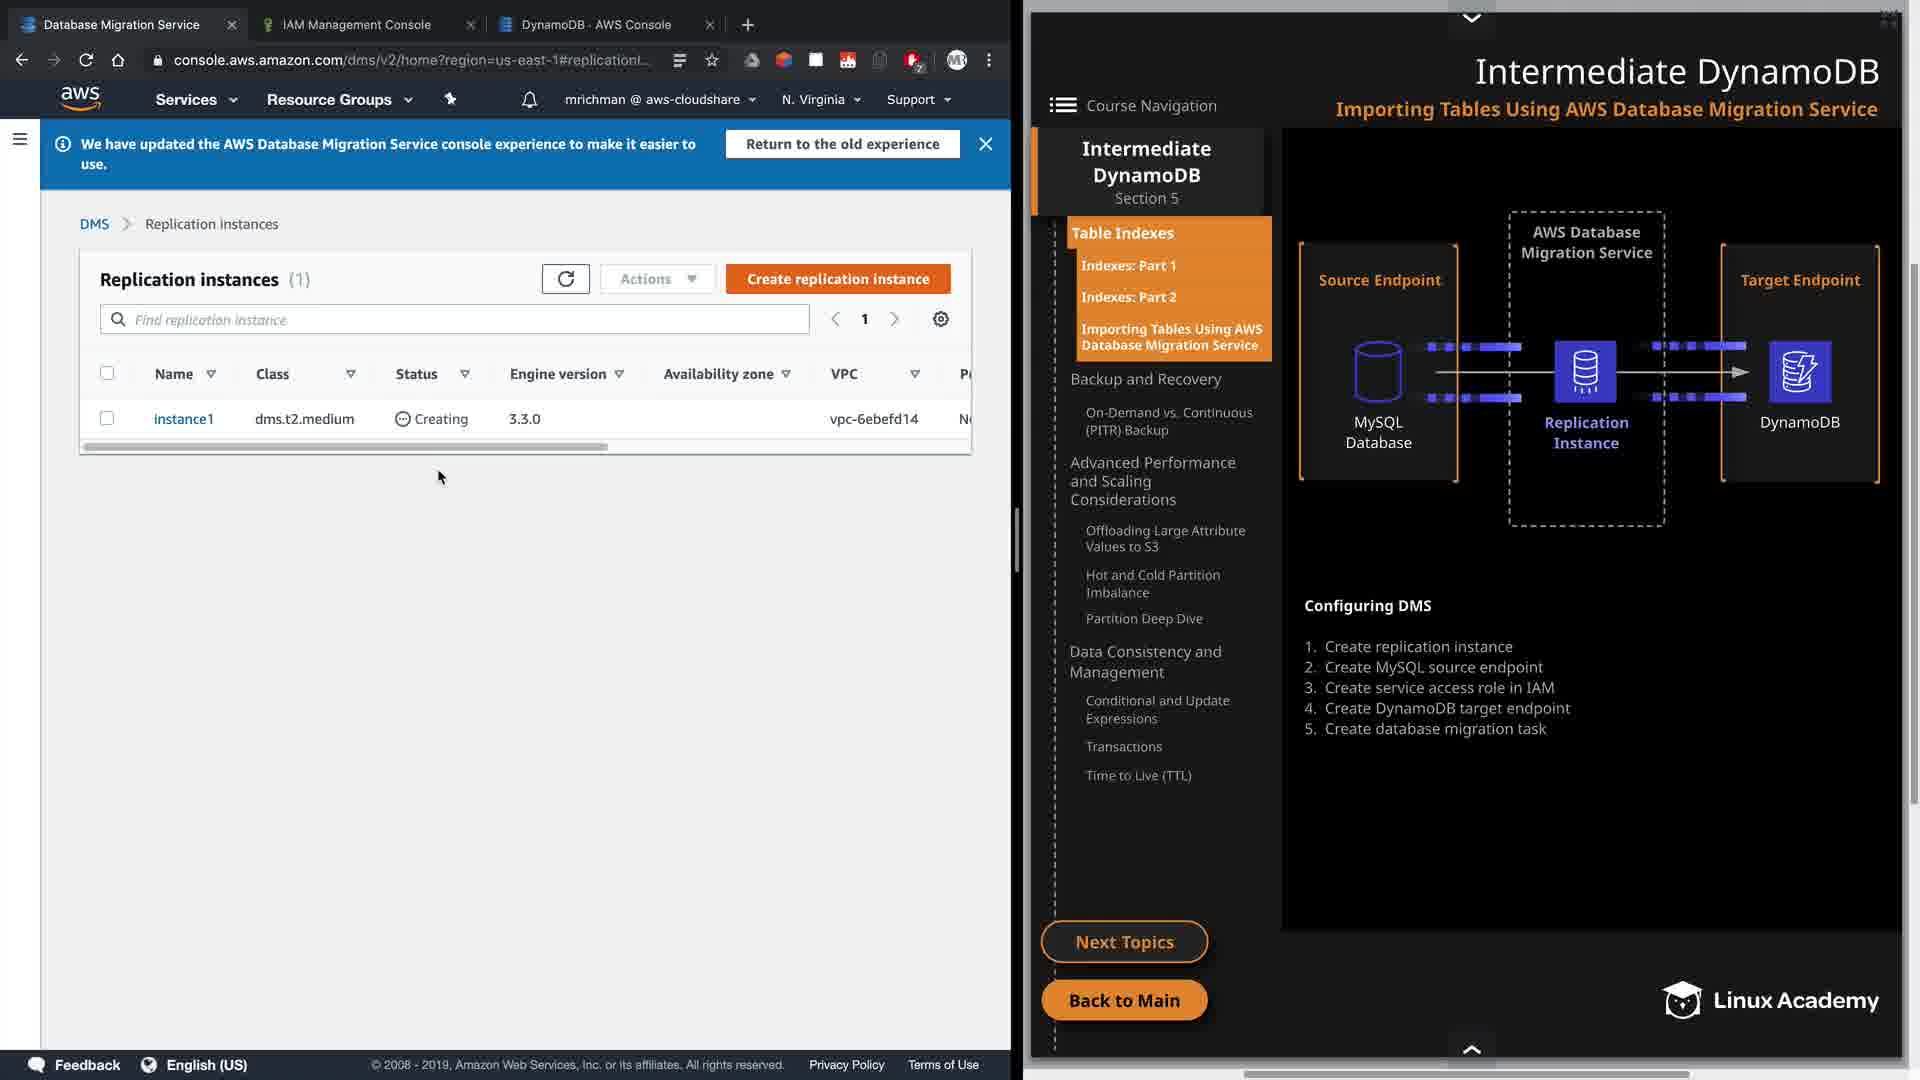Bookmark page with star icon in address bar
The width and height of the screenshot is (1920, 1080).
[712, 60]
